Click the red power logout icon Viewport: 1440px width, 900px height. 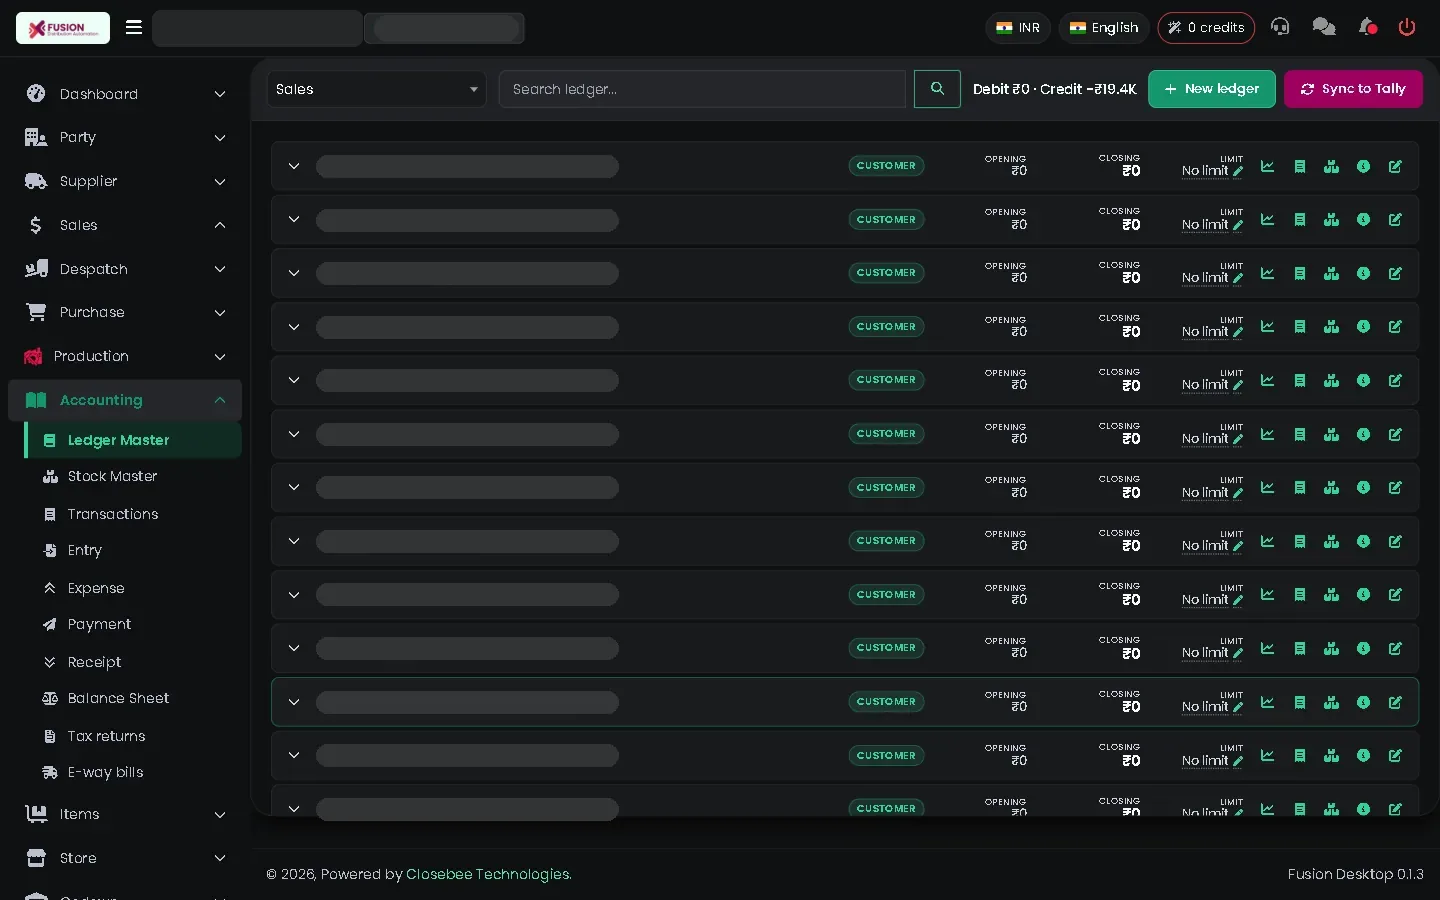click(x=1407, y=27)
